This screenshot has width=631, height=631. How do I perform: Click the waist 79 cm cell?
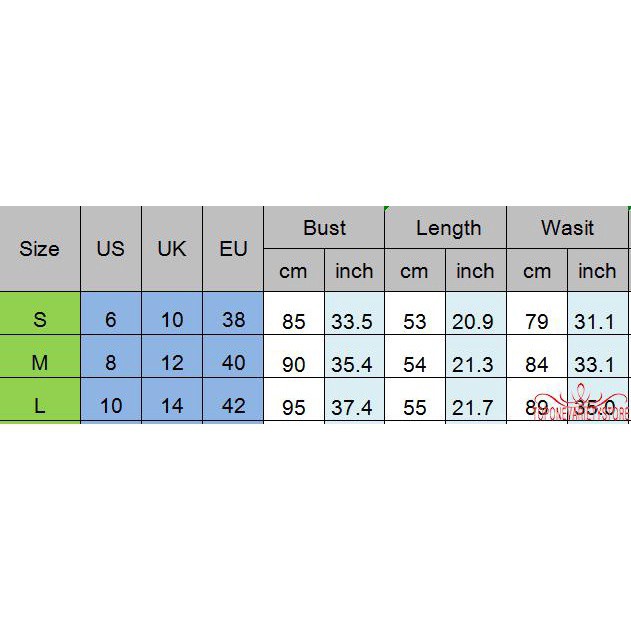[537, 321]
